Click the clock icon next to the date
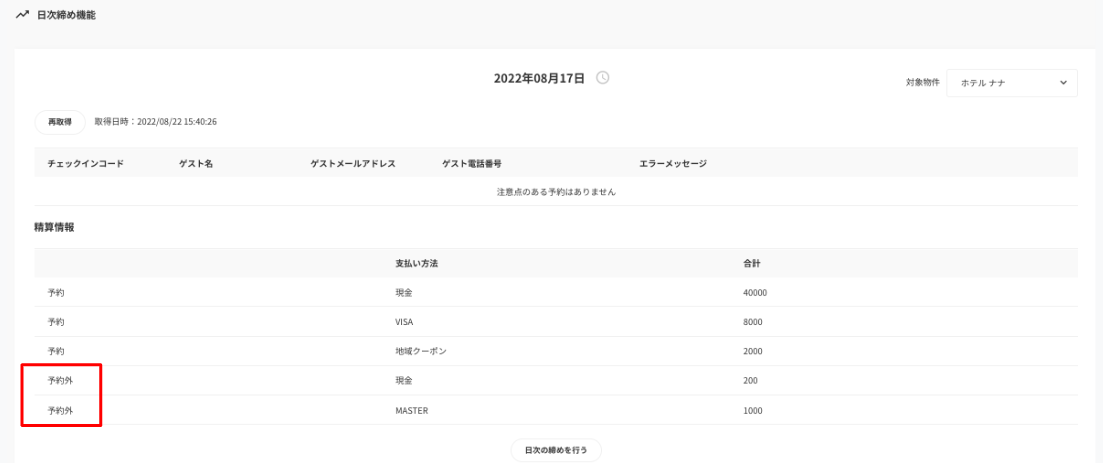Screen dimensions: 1103x463 click(602, 78)
